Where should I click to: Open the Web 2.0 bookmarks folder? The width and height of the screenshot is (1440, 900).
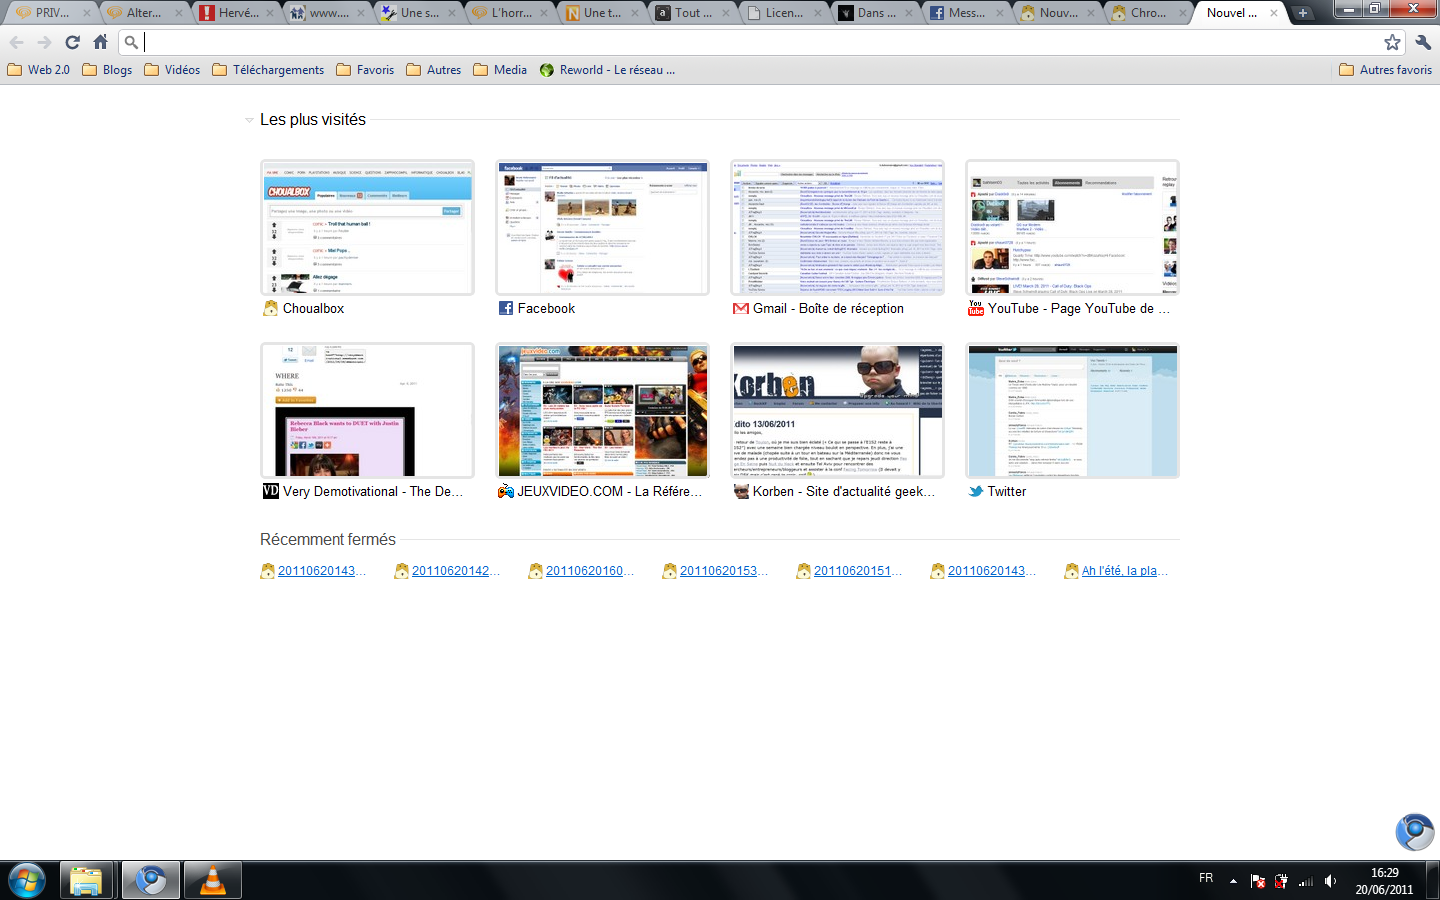point(39,70)
